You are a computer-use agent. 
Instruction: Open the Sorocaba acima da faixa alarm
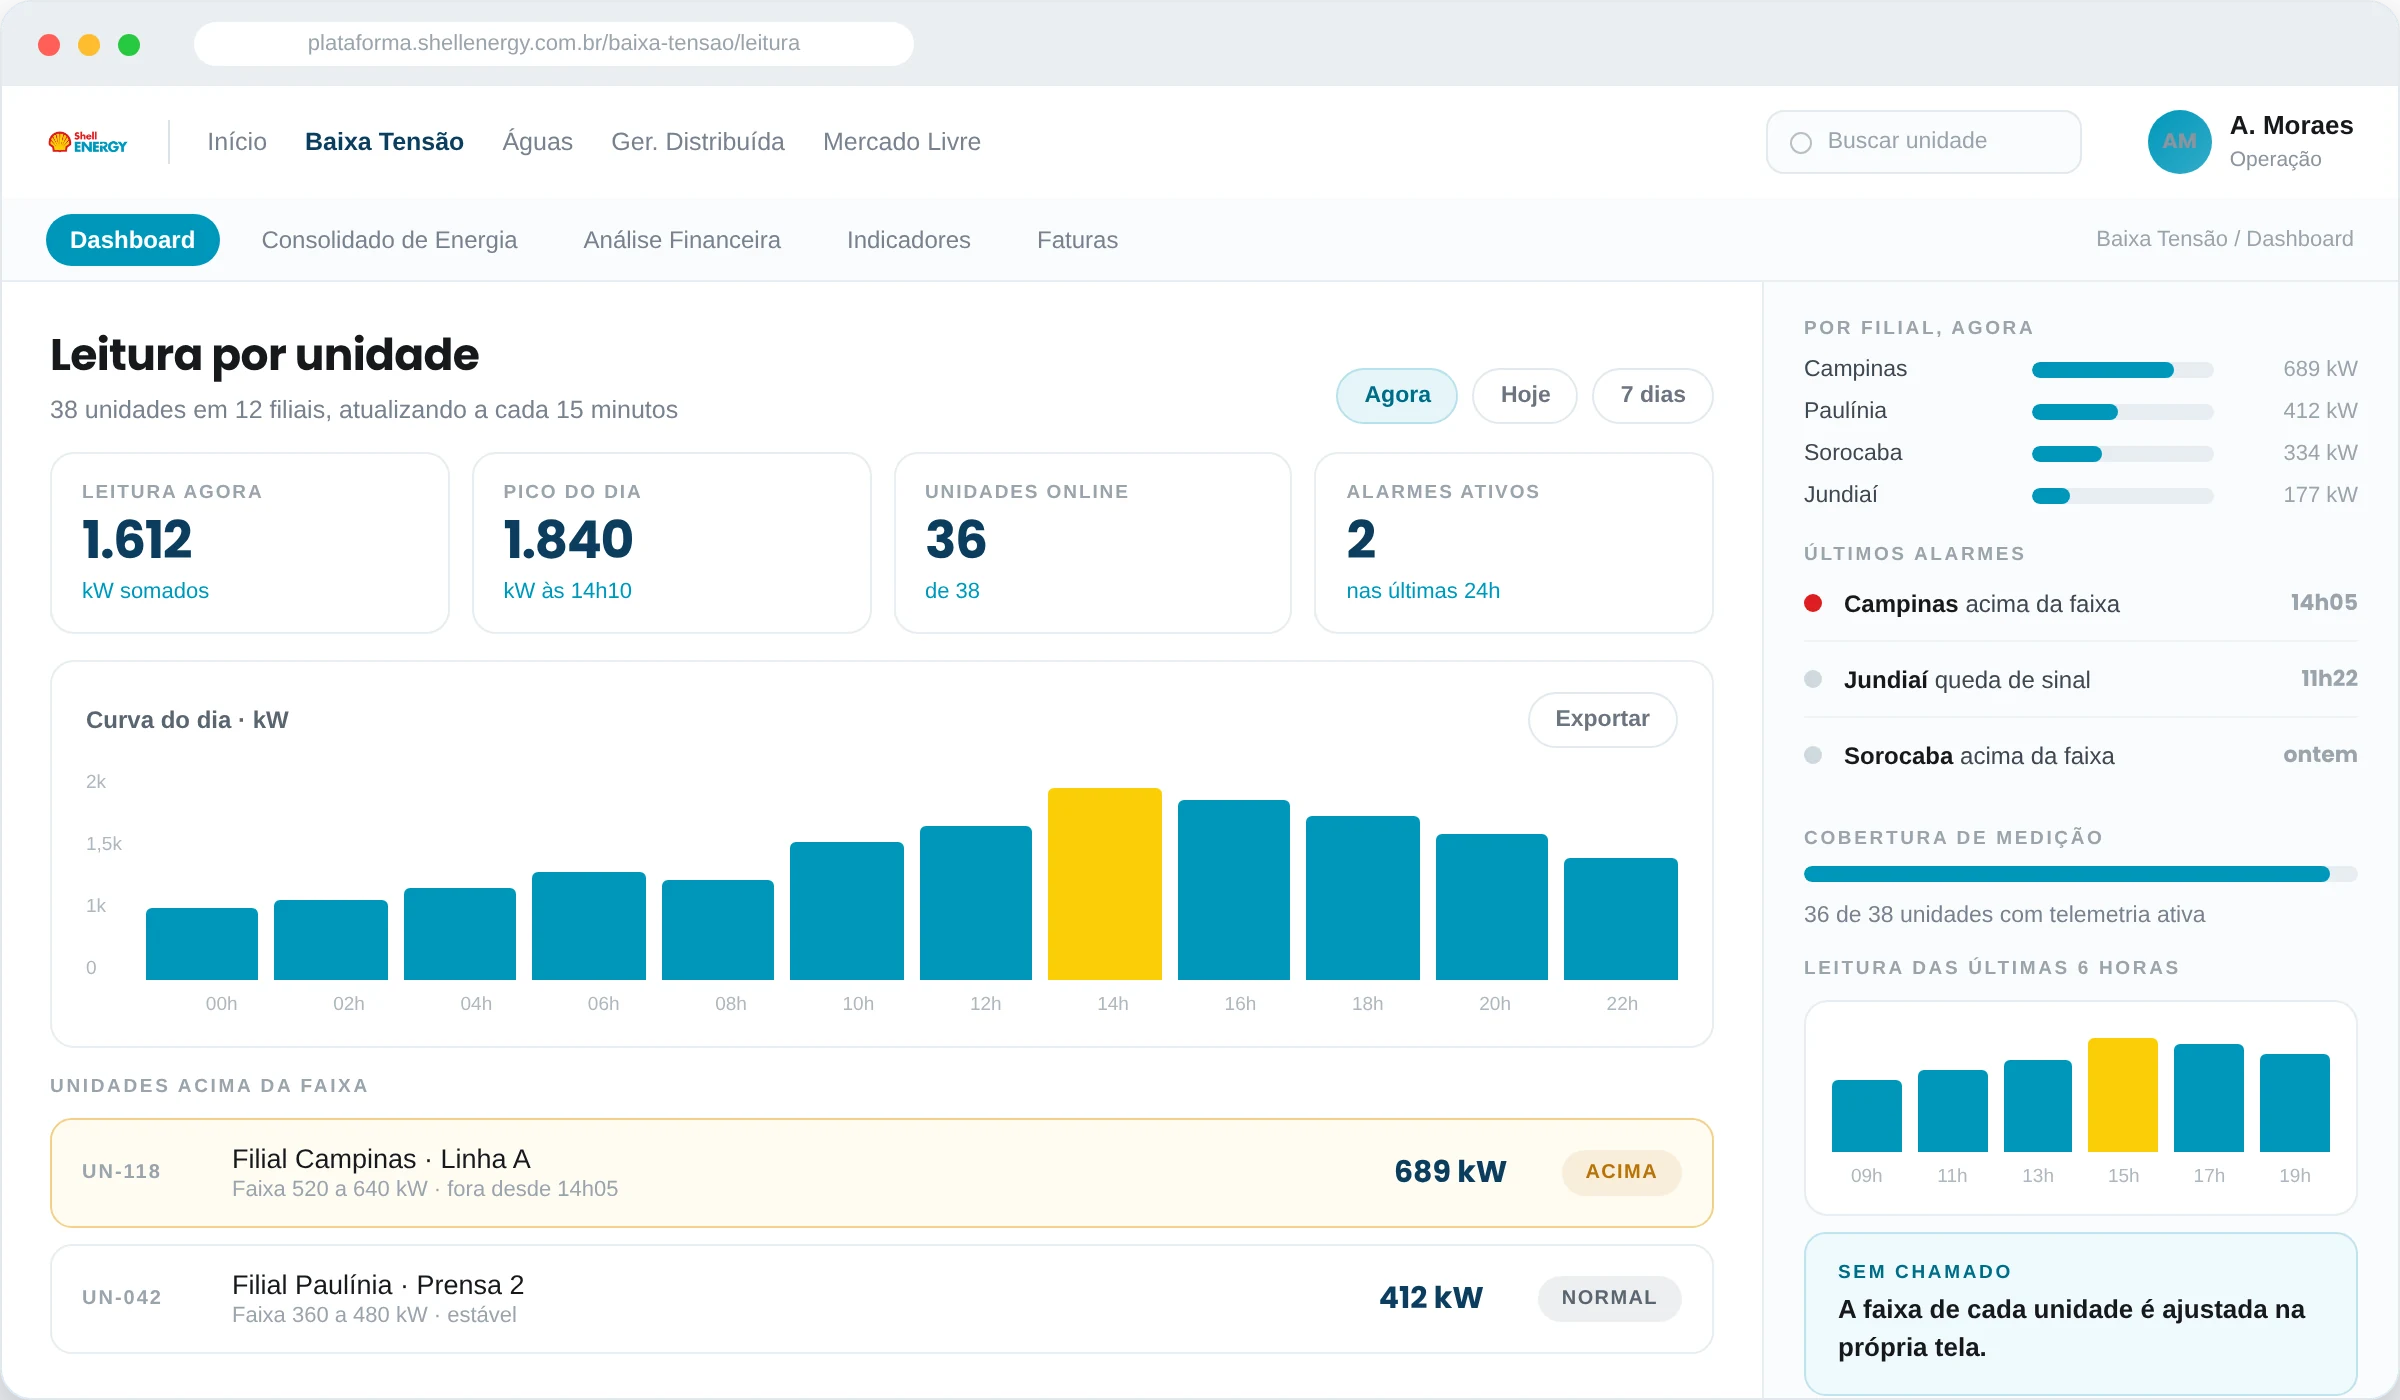[2080, 756]
